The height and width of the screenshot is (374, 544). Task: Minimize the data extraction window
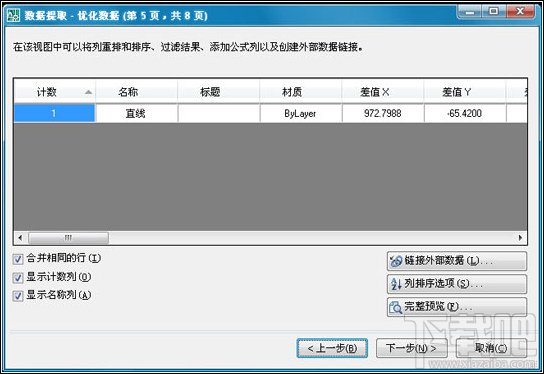tap(470, 12)
